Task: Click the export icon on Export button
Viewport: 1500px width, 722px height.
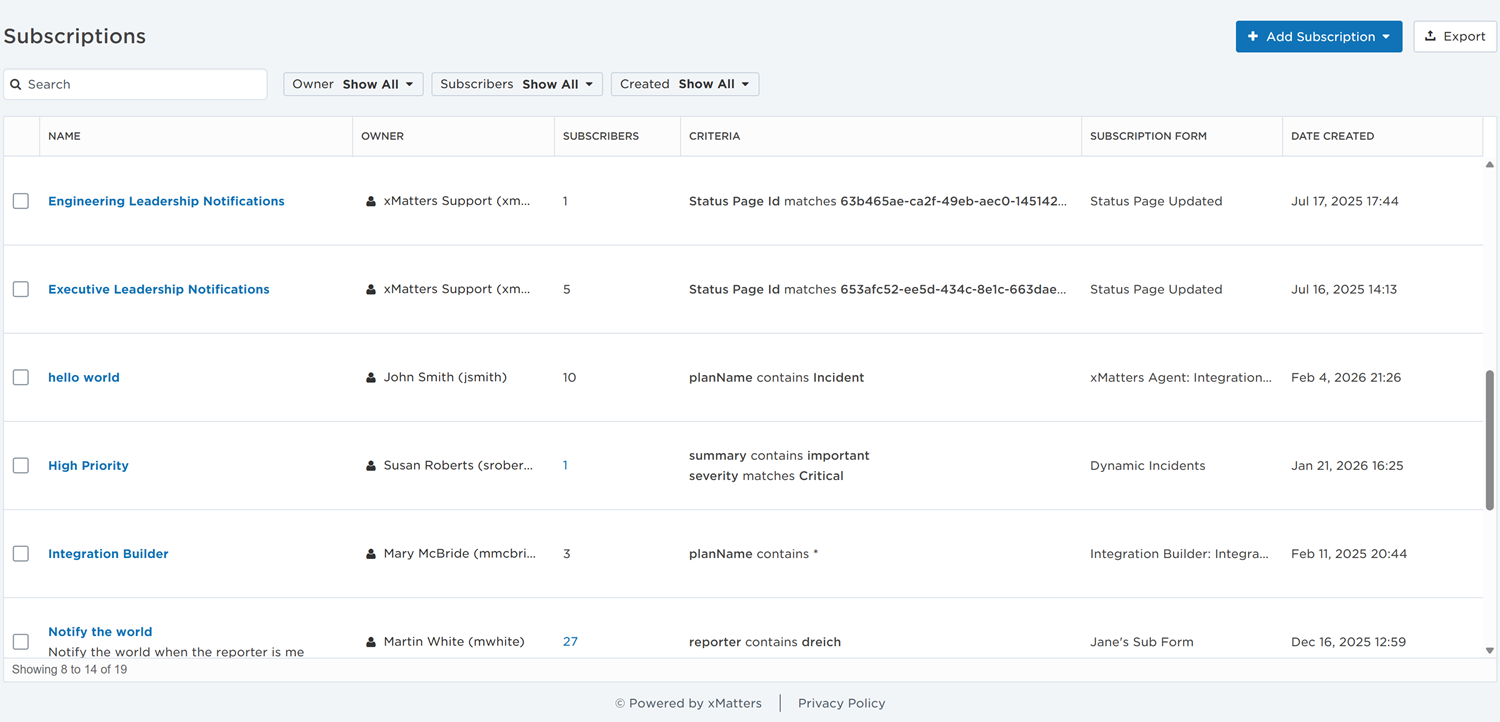Action: click(1430, 36)
